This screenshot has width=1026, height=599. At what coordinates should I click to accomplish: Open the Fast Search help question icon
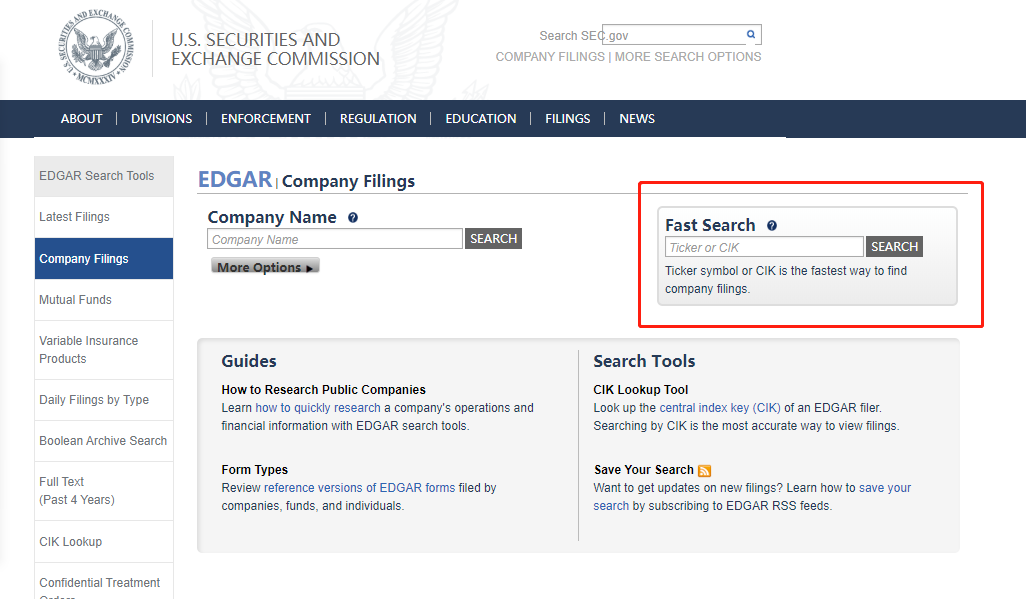point(772,226)
